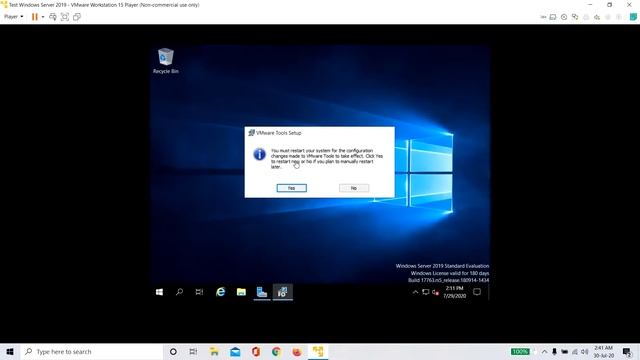Open guest clock showing 2:11 PM
The height and width of the screenshot is (360, 640).
[x=454, y=292]
